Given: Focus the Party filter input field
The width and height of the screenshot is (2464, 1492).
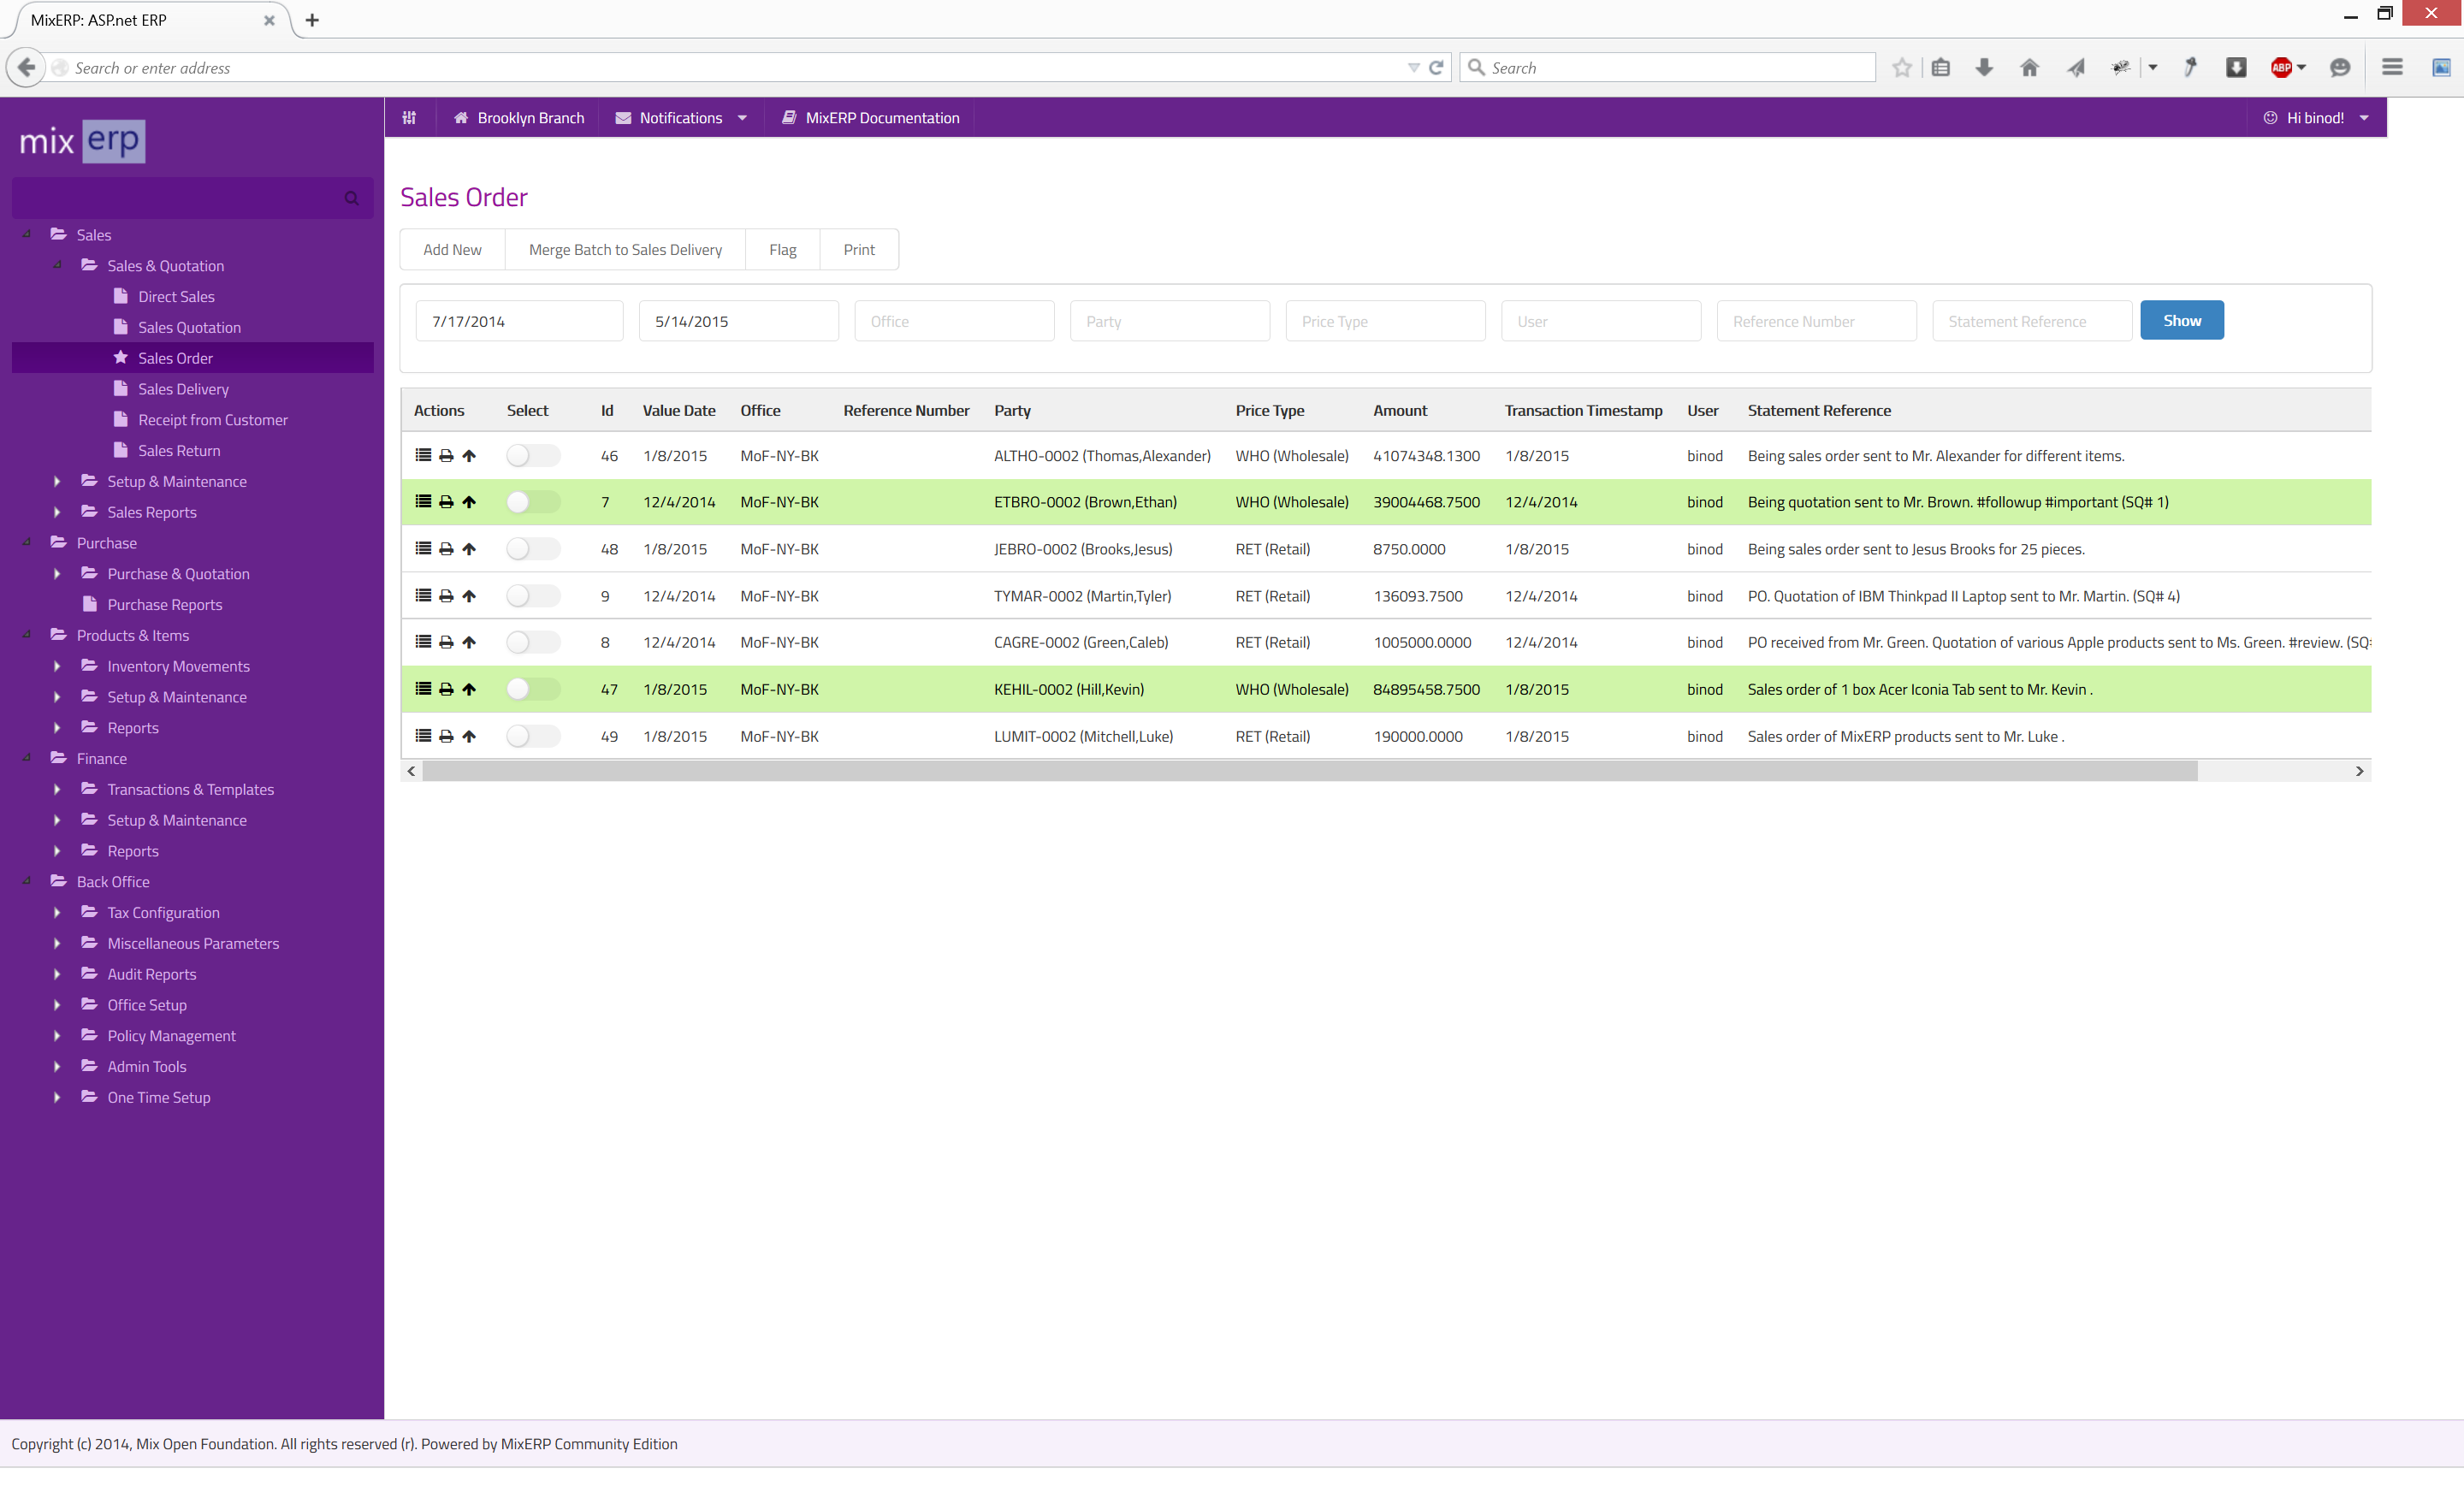Looking at the screenshot, I should (x=1169, y=321).
